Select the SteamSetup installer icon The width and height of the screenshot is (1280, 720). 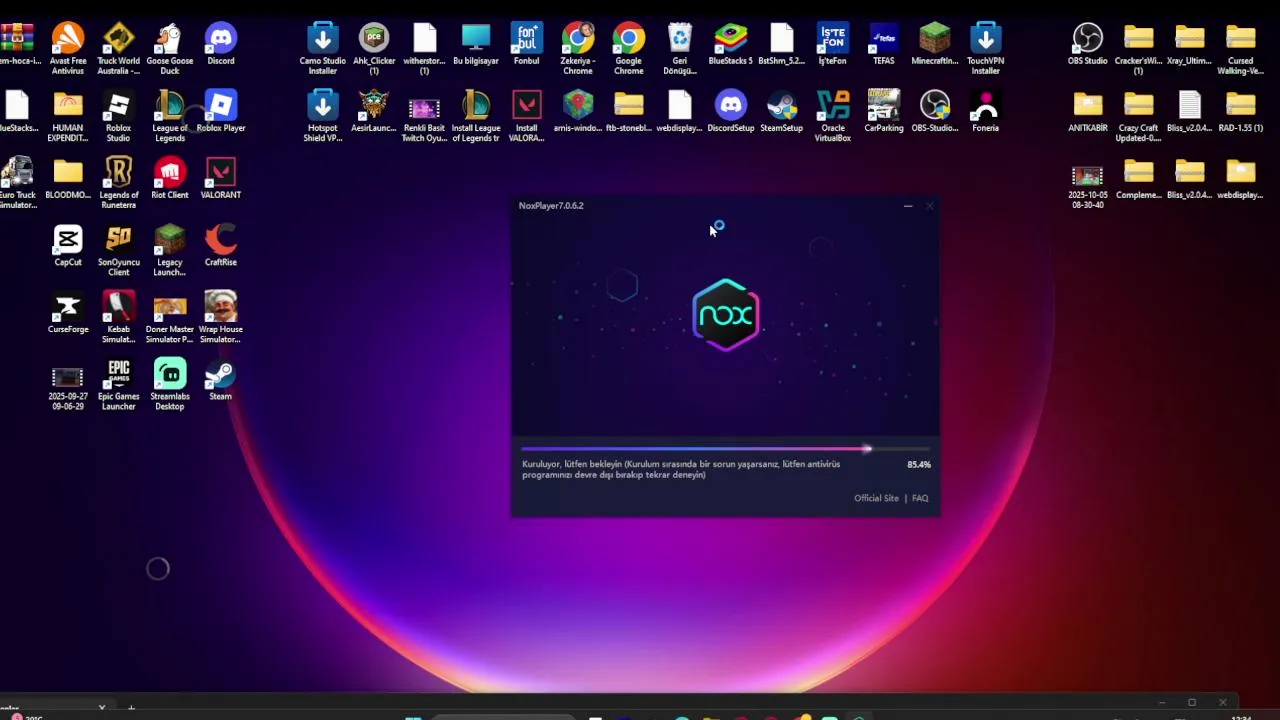coord(781,112)
